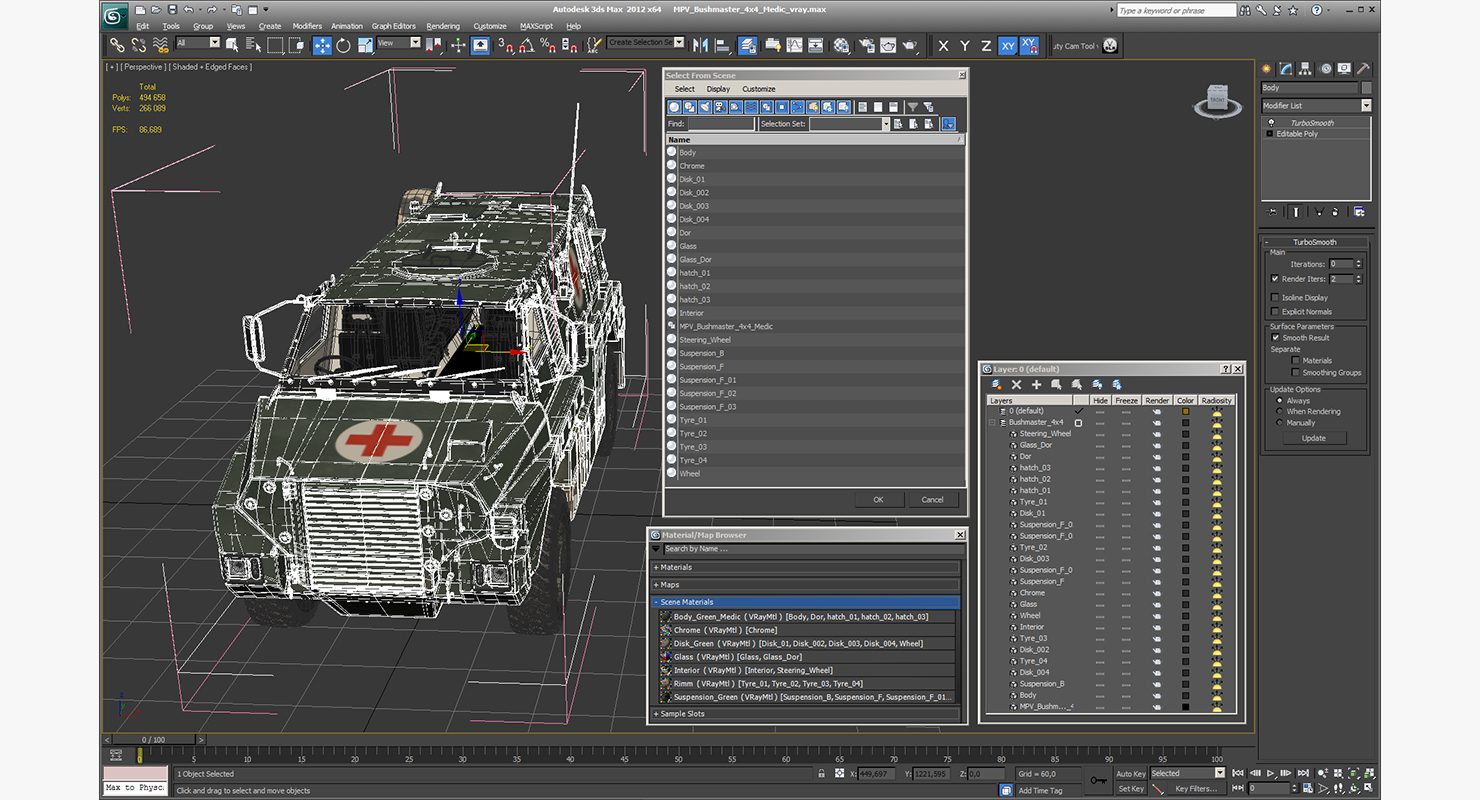Expand Maps group in Material Browser
The width and height of the screenshot is (1480, 800).
tap(656, 584)
